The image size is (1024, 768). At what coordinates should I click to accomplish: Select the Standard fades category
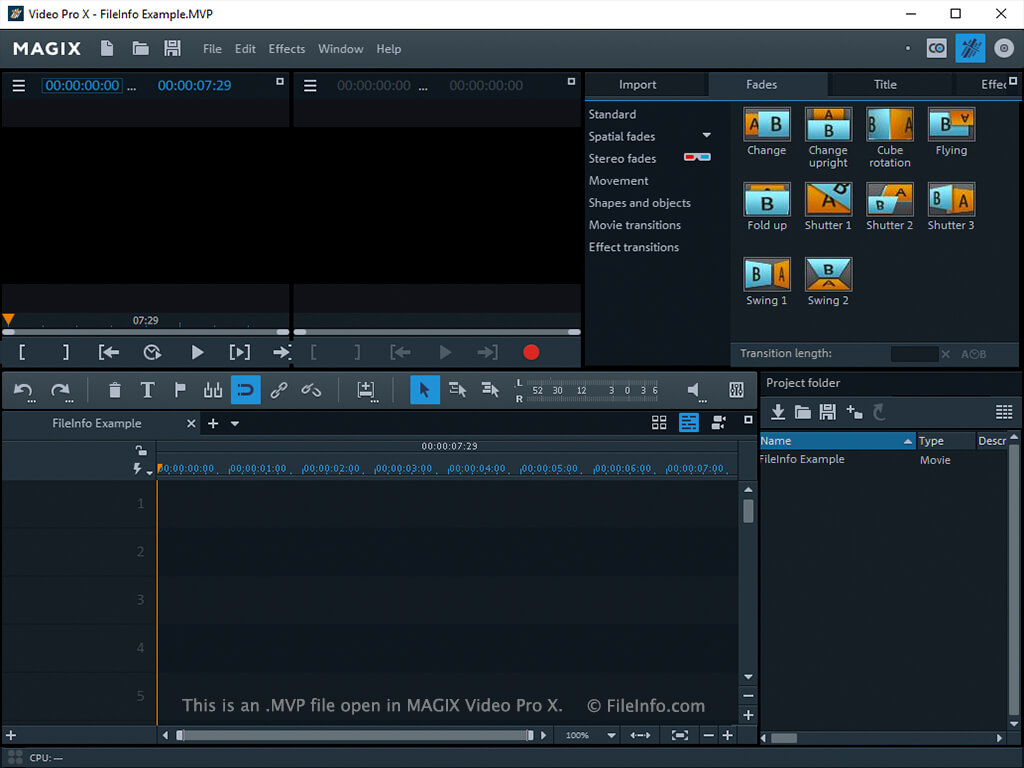pos(612,114)
